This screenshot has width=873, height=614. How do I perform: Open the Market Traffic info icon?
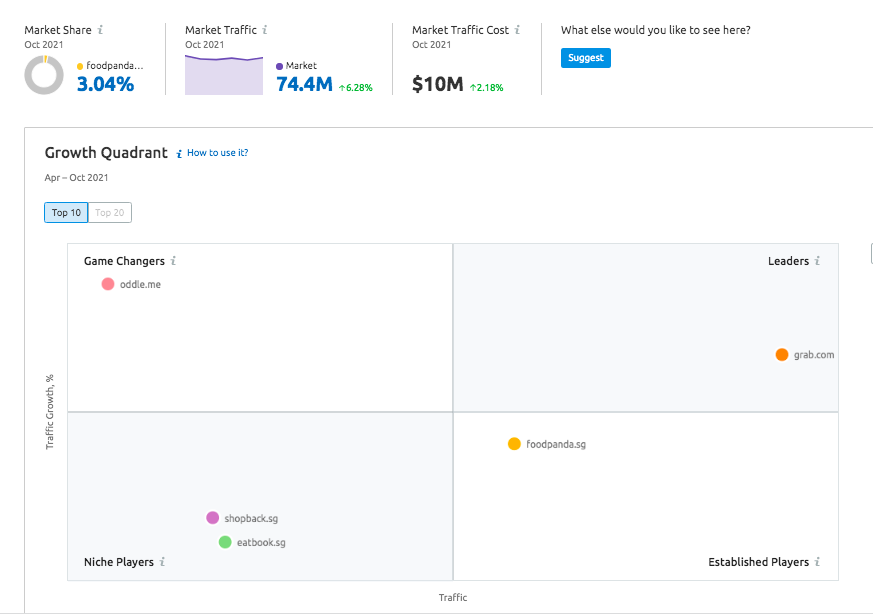tap(264, 30)
